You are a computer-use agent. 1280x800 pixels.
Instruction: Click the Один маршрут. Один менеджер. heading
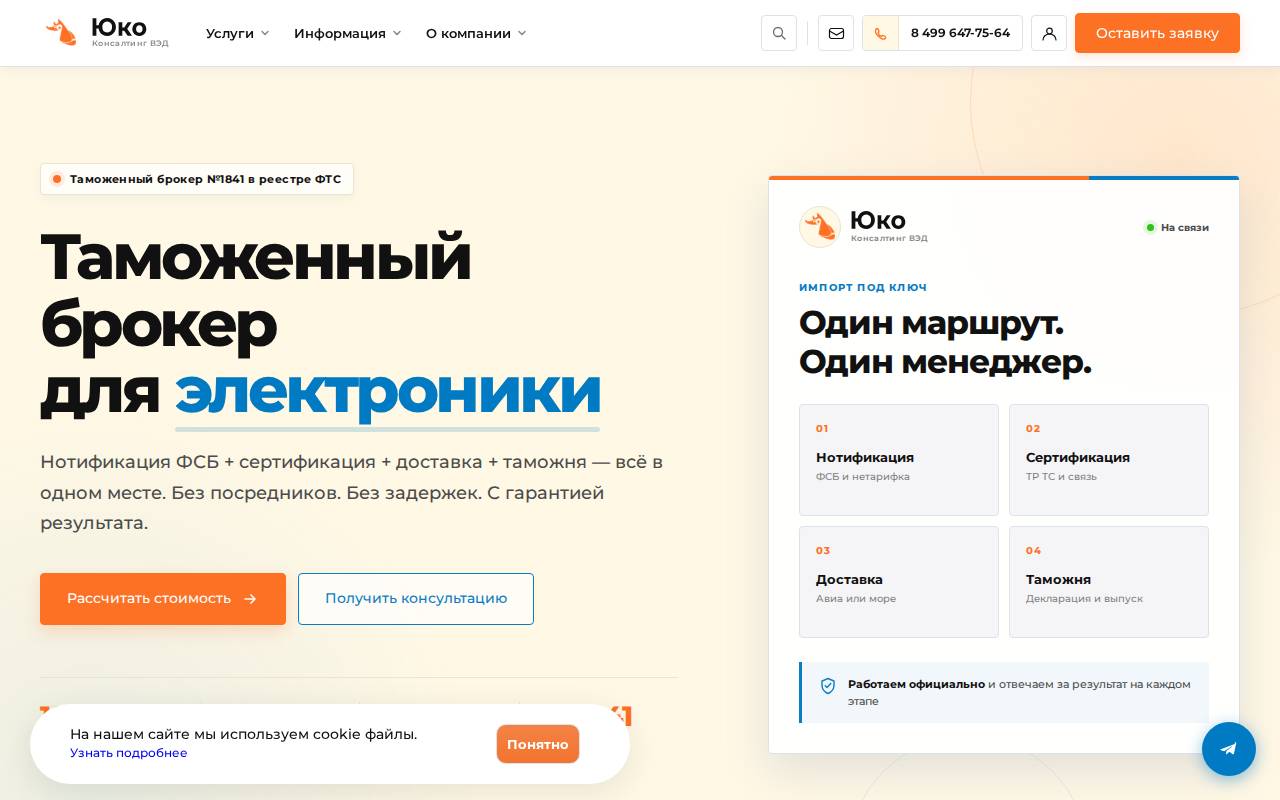(x=945, y=343)
